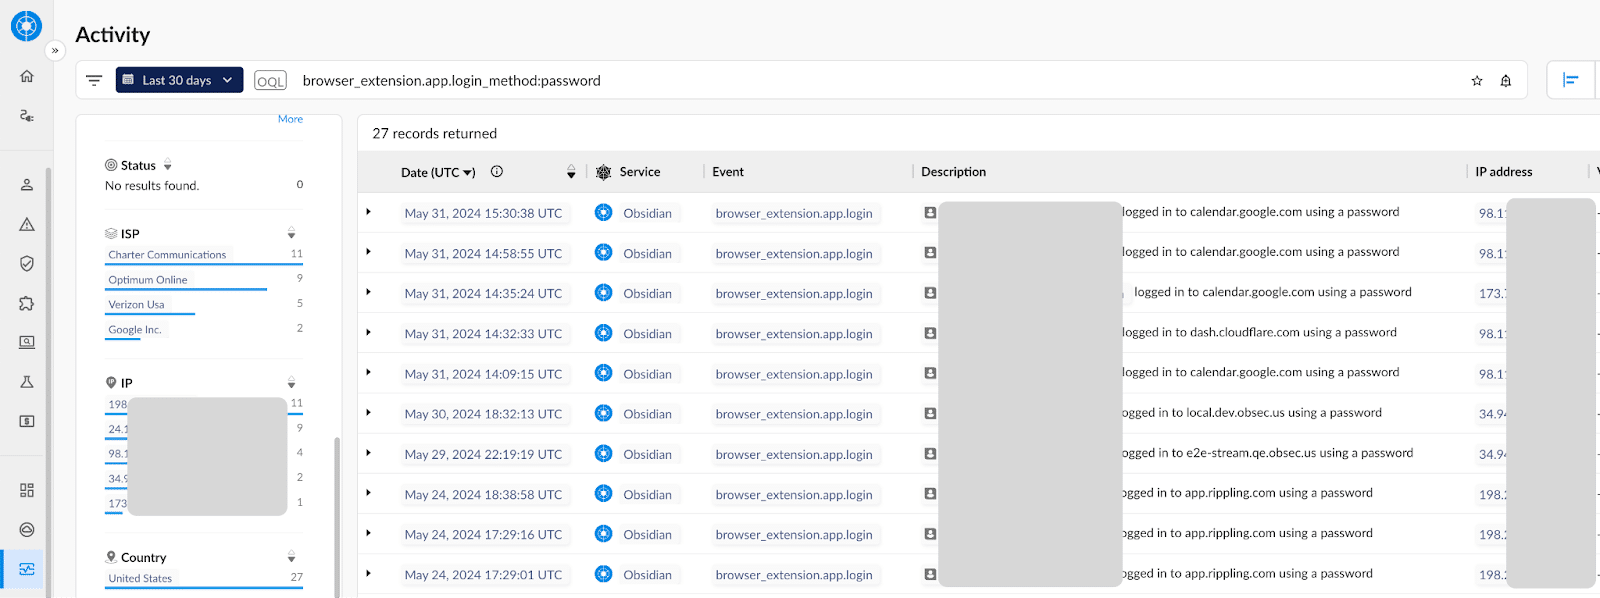This screenshot has width=1600, height=598.
Task: Toggle the OQL query mode button
Action: (x=270, y=81)
